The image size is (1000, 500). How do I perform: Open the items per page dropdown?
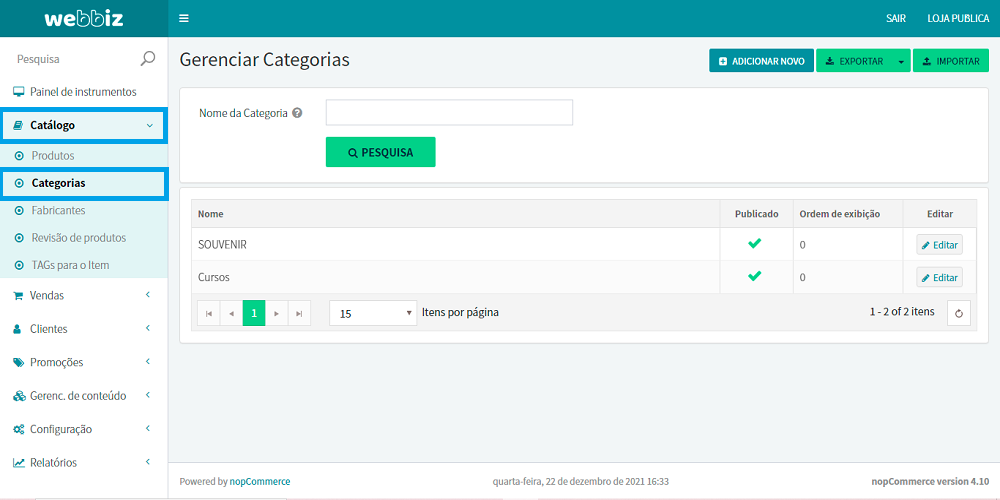(372, 313)
